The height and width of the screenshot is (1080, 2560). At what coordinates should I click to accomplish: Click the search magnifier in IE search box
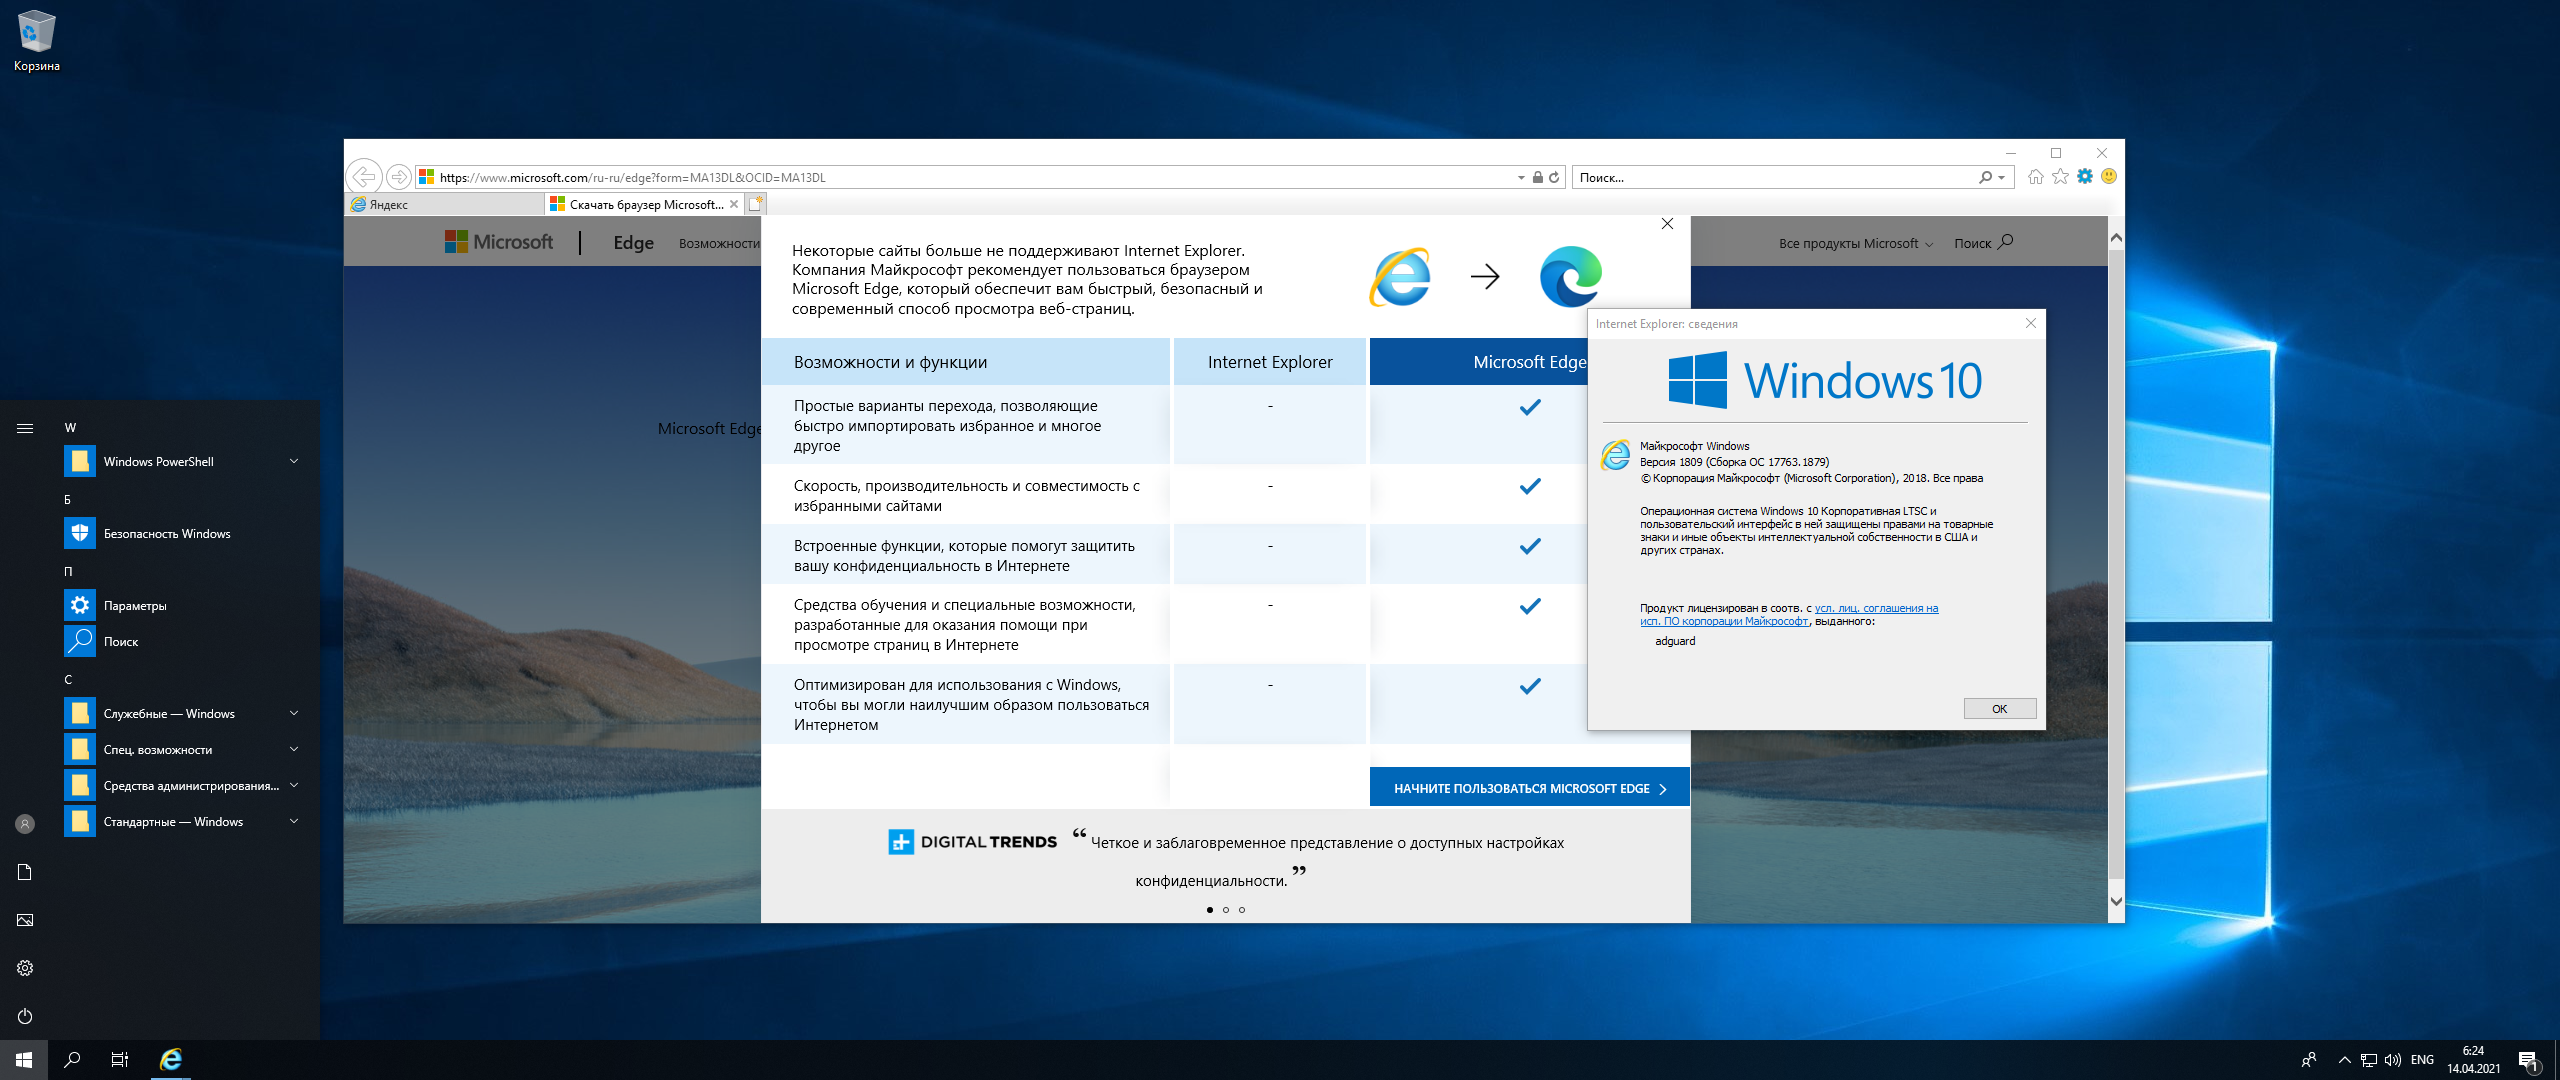[x=1985, y=177]
